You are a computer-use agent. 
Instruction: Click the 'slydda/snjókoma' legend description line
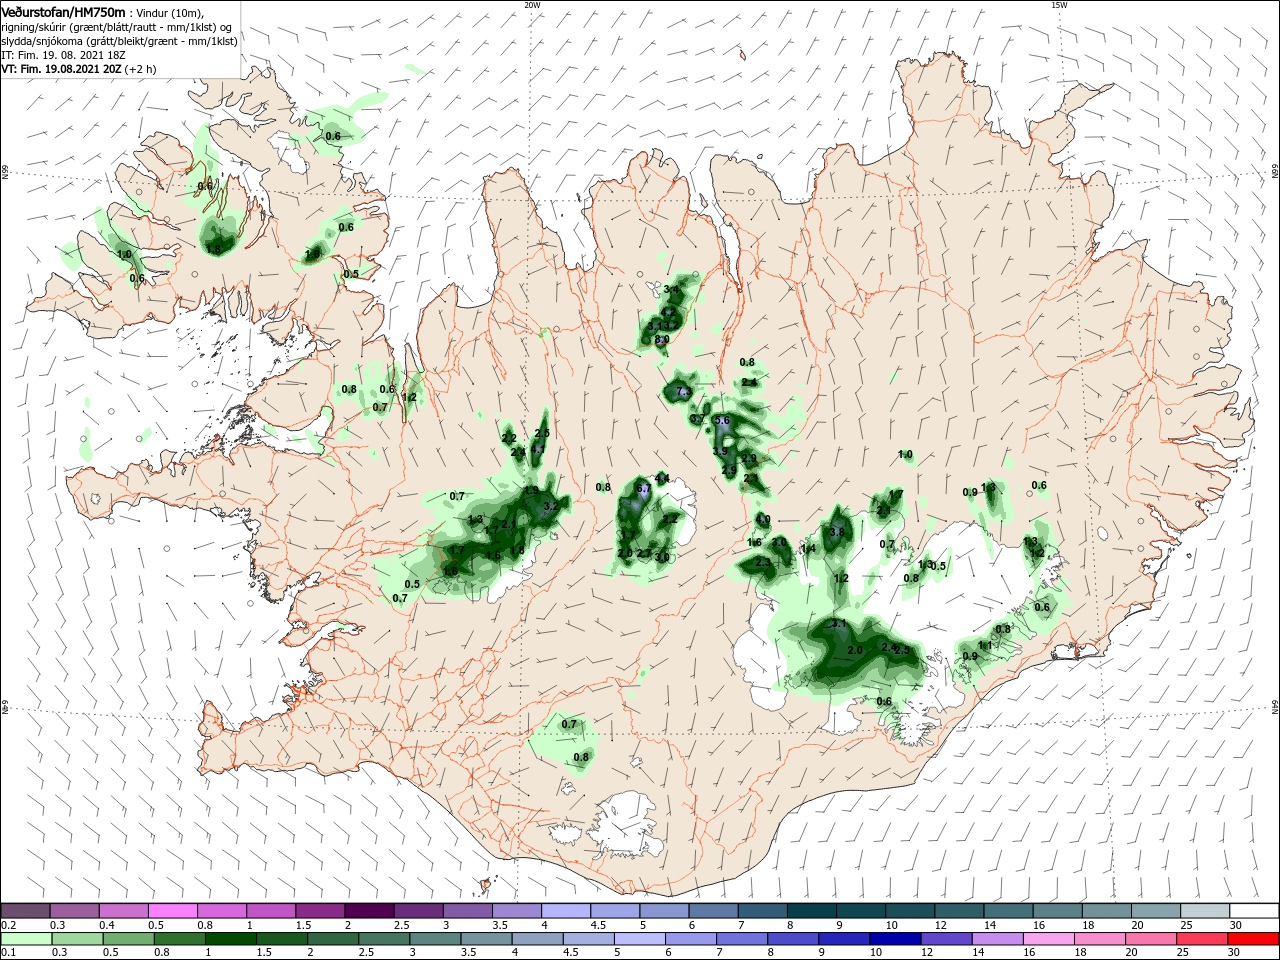[119, 41]
